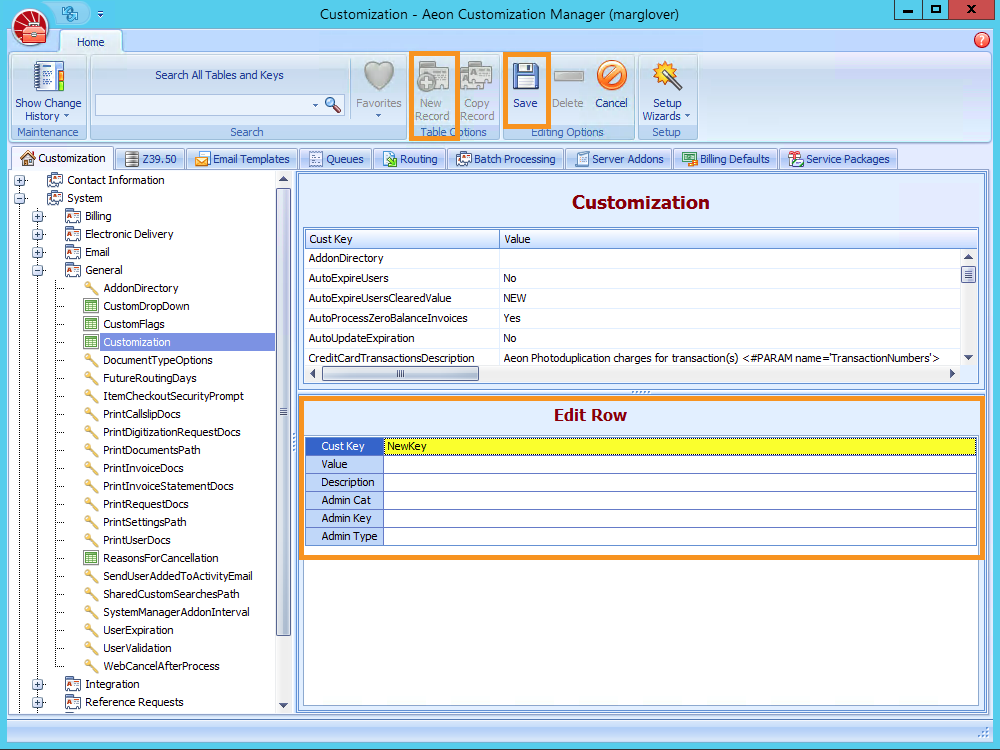Expand the Billing tree node
Image resolution: width=1000 pixels, height=750 pixels.
point(37,216)
